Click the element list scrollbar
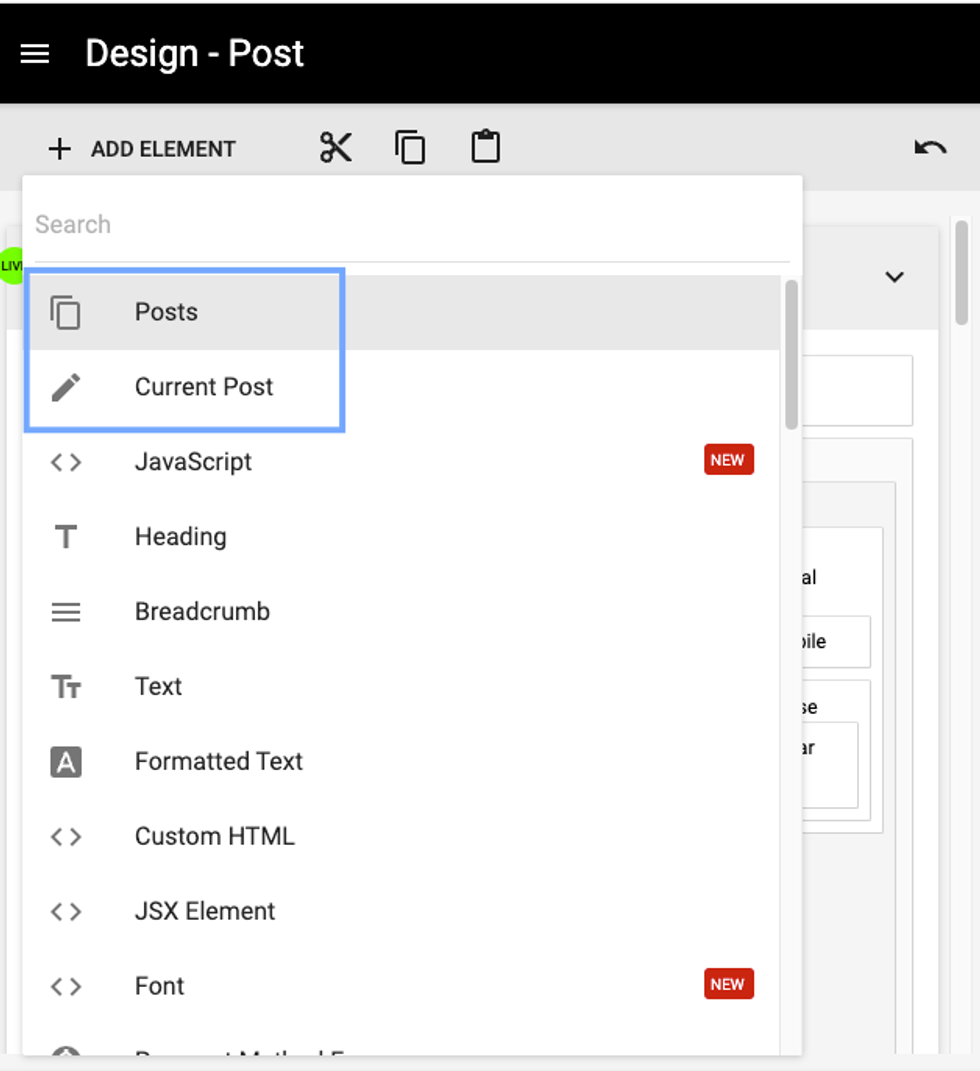Viewport: 980px width, 1071px height. point(791,355)
